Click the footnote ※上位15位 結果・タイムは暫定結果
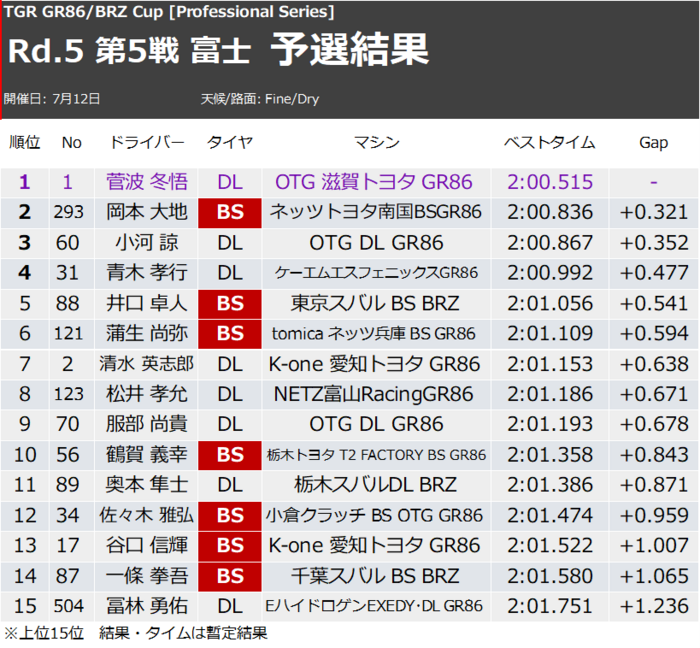This screenshot has height=648, width=700. tap(136, 633)
